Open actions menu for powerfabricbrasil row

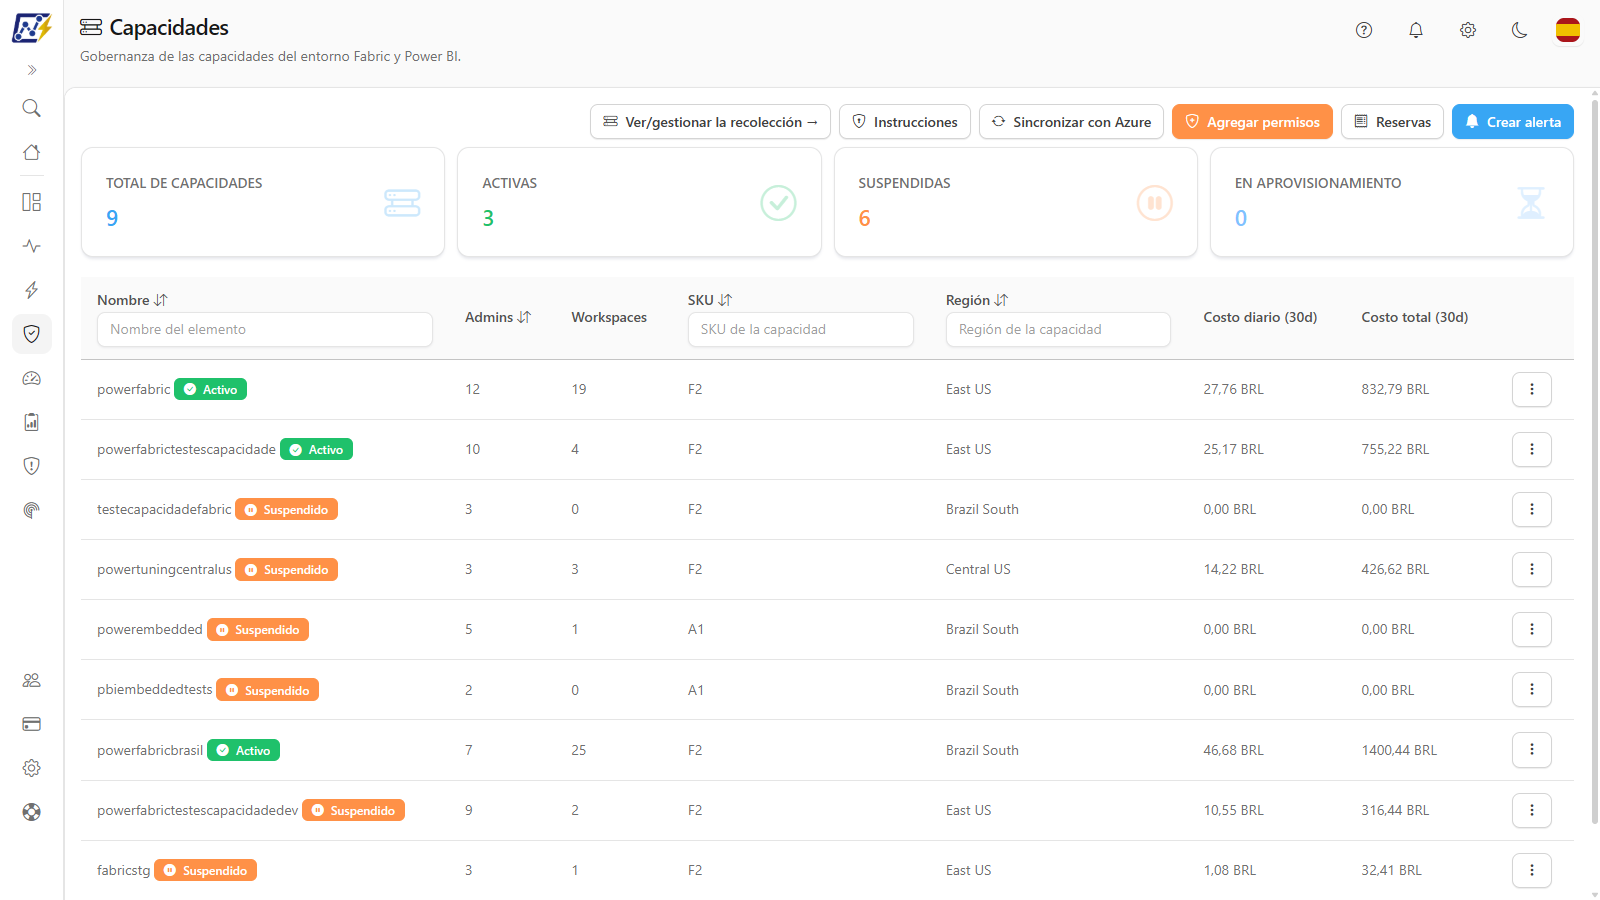point(1532,750)
